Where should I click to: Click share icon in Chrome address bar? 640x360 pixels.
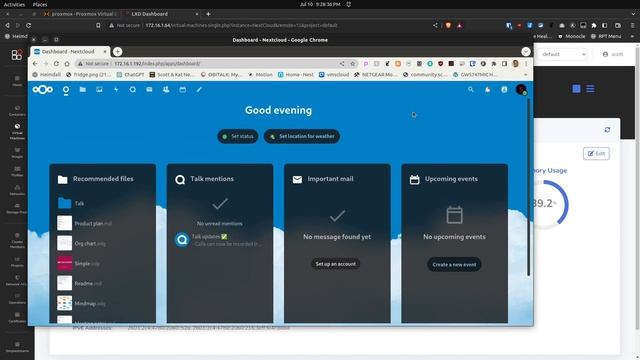coord(342,64)
